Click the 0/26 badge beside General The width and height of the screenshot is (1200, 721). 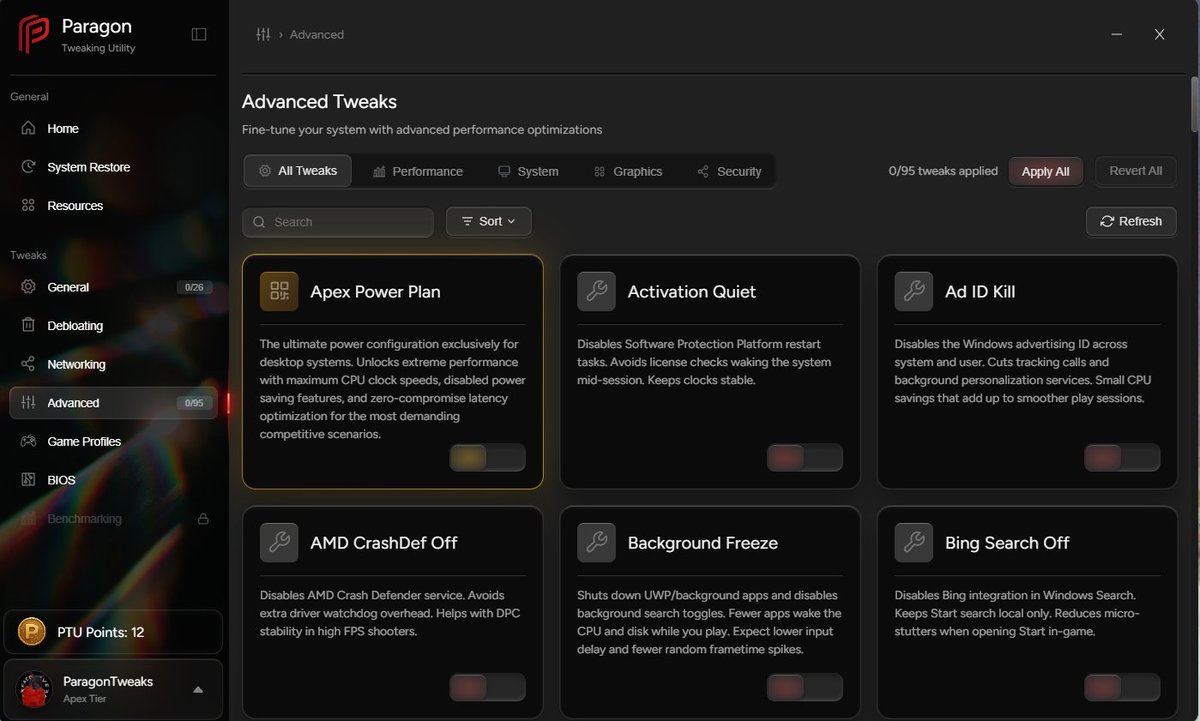click(x=194, y=287)
